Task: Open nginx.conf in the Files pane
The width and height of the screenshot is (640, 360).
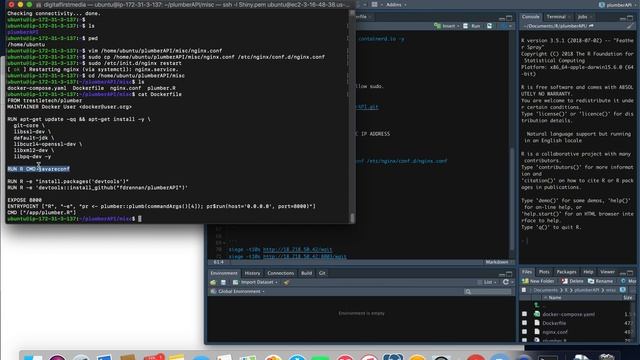Action: (x=555, y=332)
